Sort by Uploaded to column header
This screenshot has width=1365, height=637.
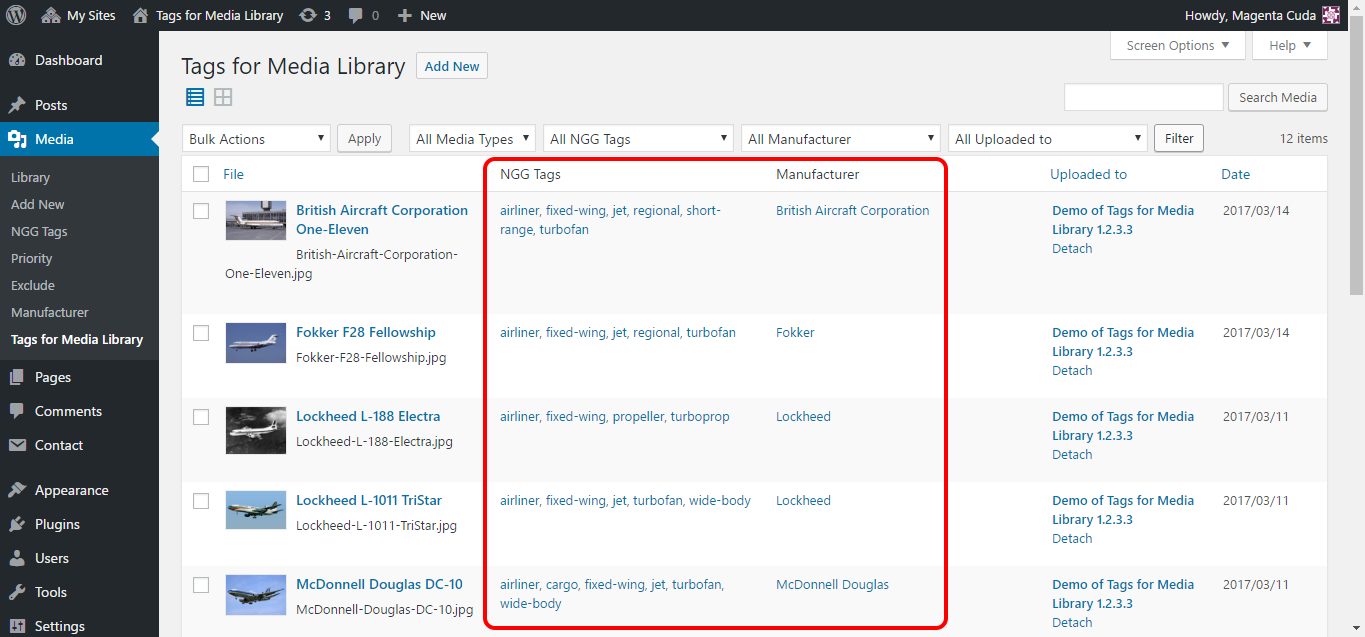point(1088,174)
